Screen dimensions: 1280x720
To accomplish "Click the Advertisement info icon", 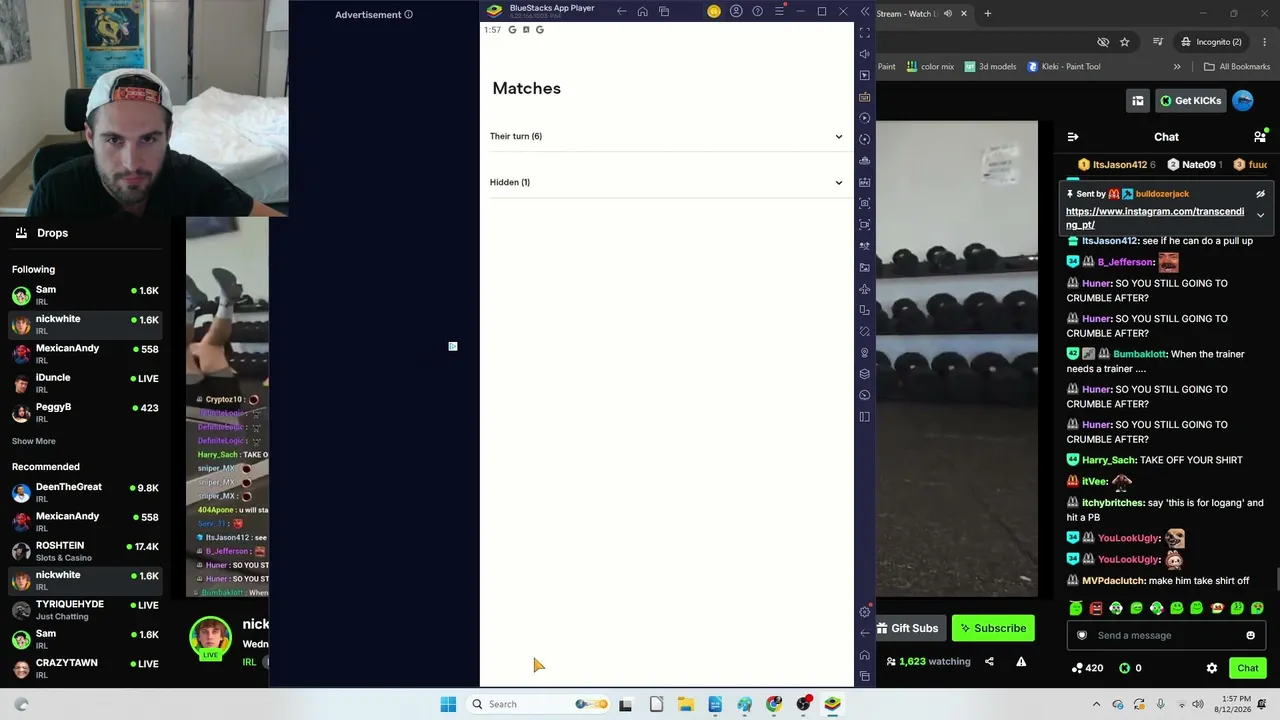I will (408, 15).
